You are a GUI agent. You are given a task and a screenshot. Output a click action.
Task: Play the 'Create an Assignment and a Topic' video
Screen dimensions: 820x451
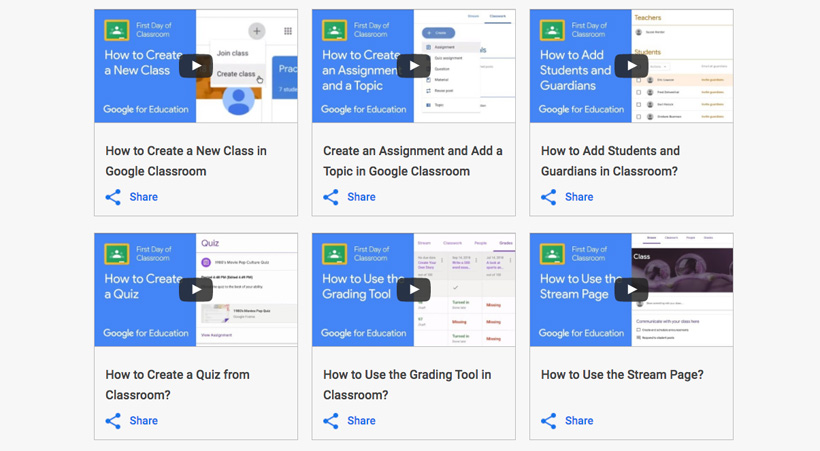click(x=413, y=66)
